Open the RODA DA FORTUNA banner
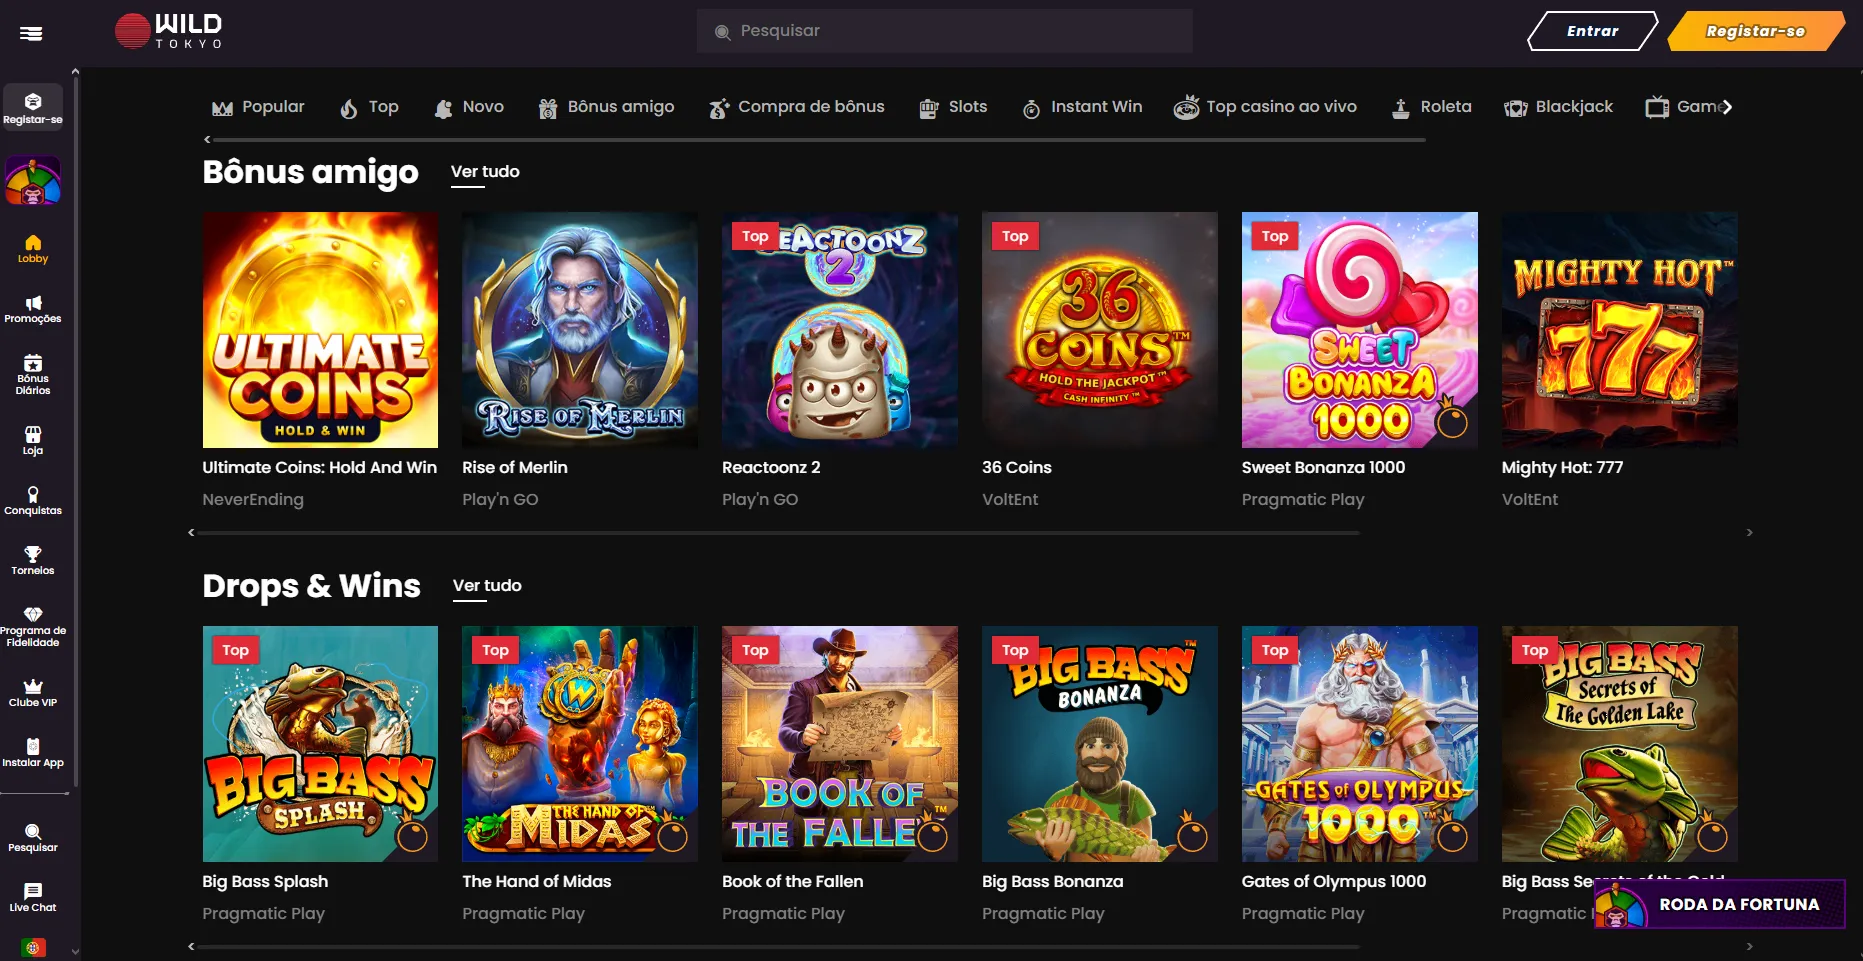Screen dimensions: 1863x961 pyautogui.click(x=1719, y=904)
